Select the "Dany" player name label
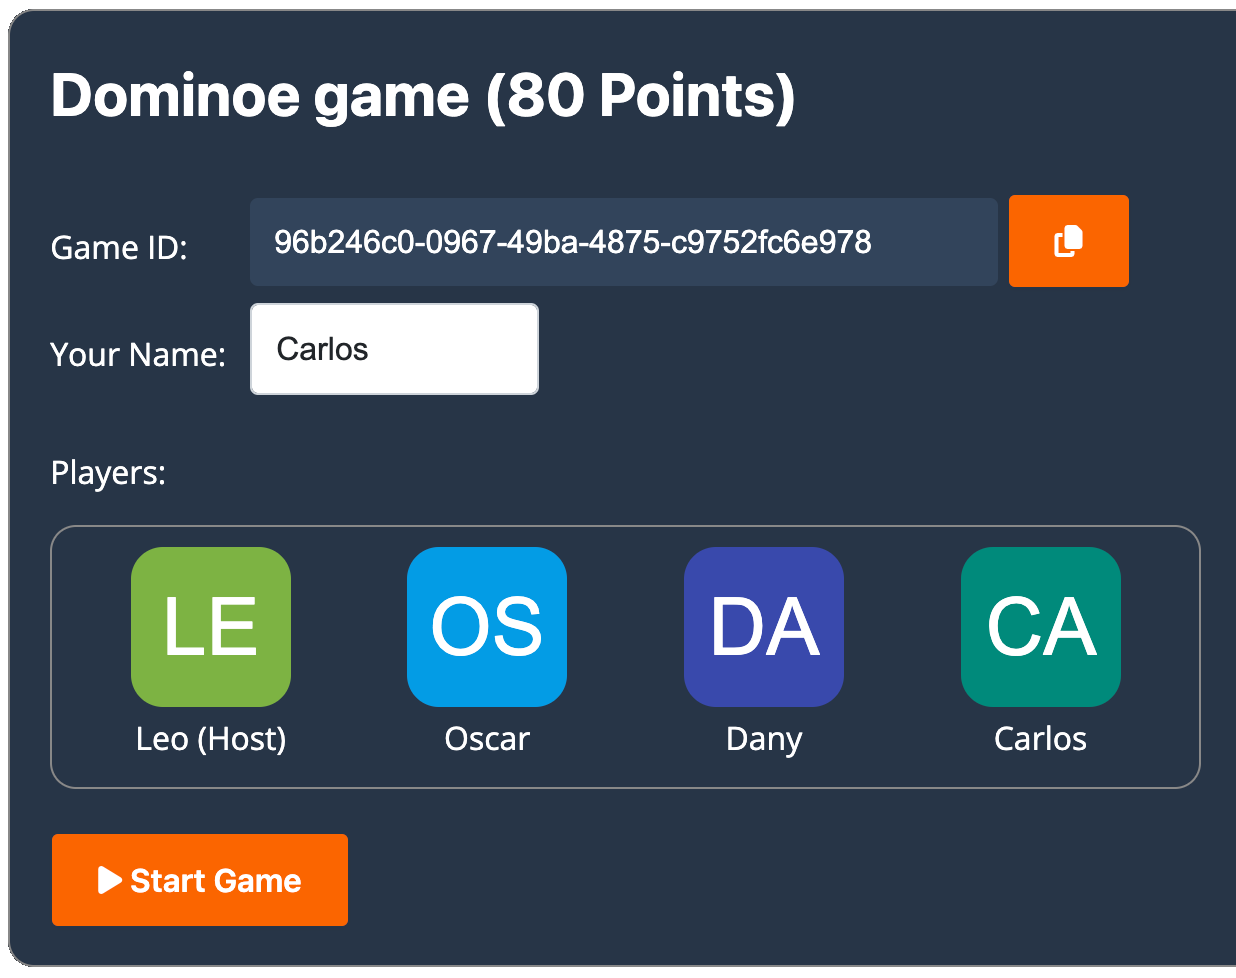Screen dimensions: 1236x978 point(764,739)
